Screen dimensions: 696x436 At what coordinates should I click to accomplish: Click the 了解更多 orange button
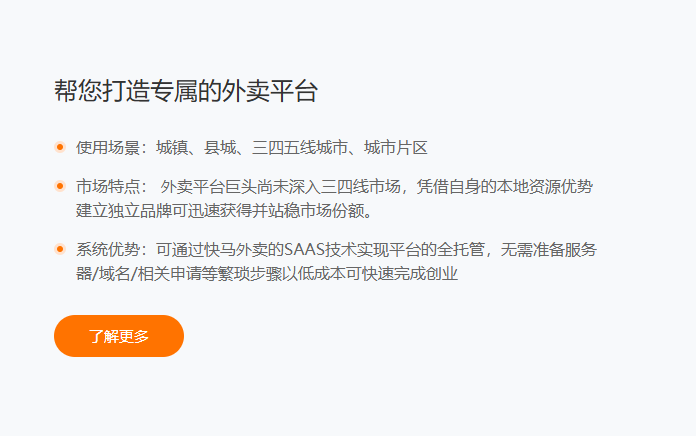pyautogui.click(x=119, y=336)
